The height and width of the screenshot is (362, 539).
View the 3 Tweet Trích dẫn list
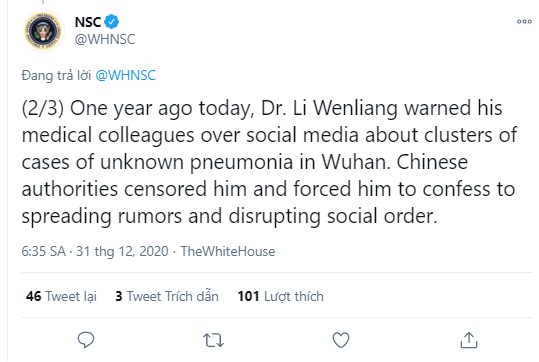pos(167,296)
